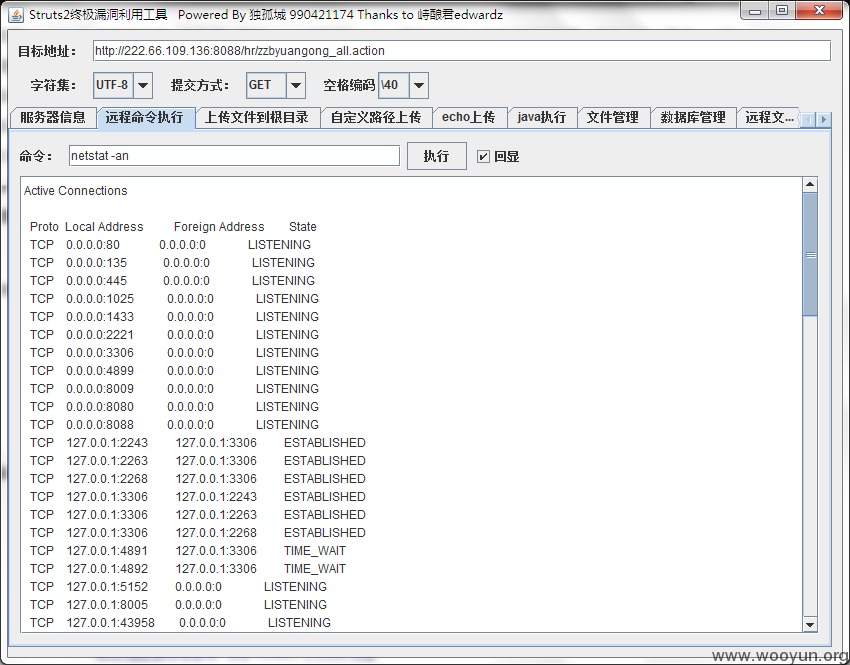850x665 pixels.
Task: Click the output scrollbar up arrow
Action: click(810, 185)
